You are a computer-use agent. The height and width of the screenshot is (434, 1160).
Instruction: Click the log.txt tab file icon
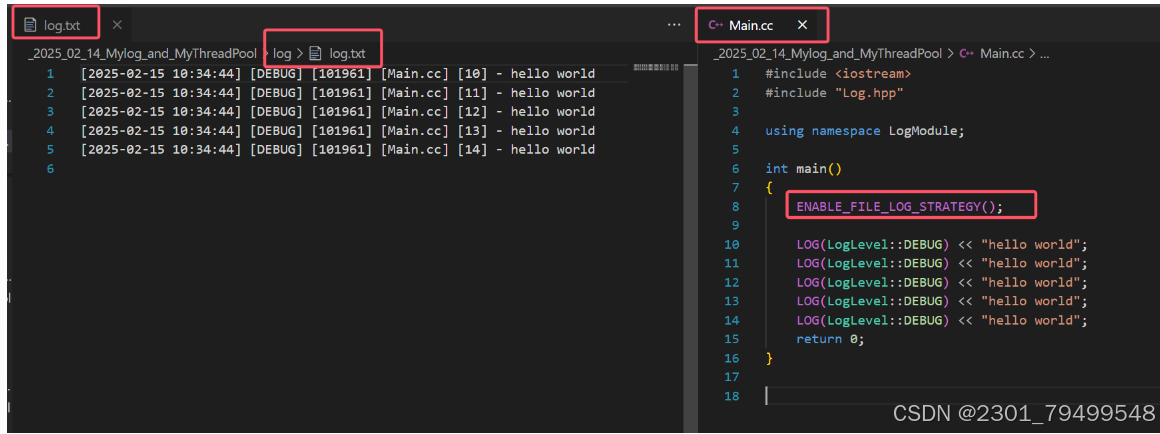coord(30,25)
